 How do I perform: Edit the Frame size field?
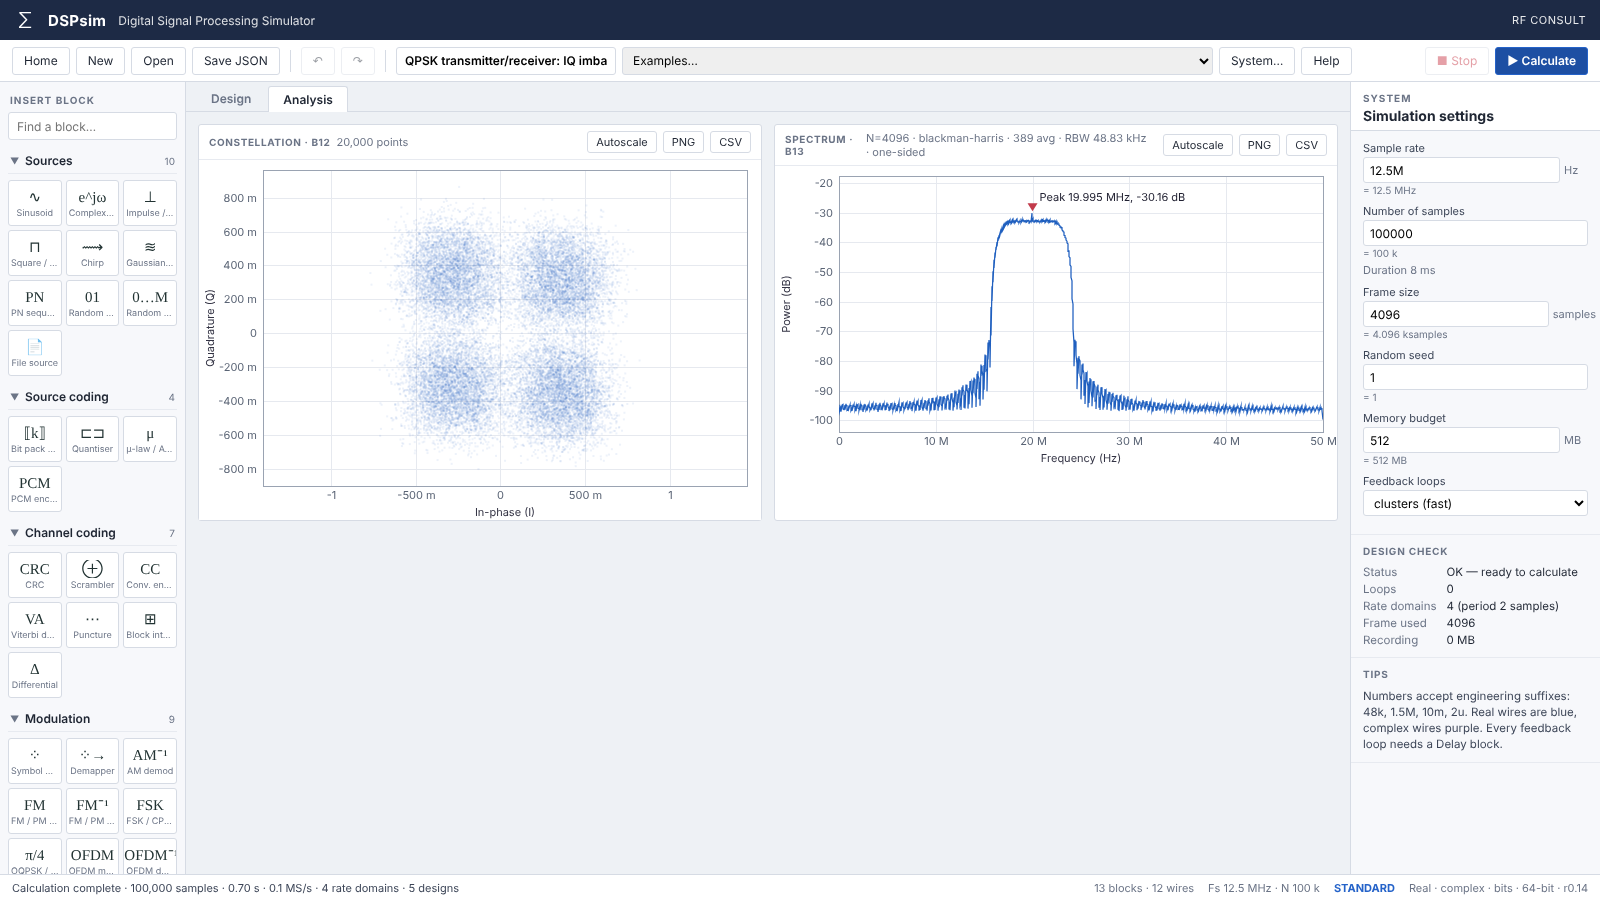pos(1455,314)
